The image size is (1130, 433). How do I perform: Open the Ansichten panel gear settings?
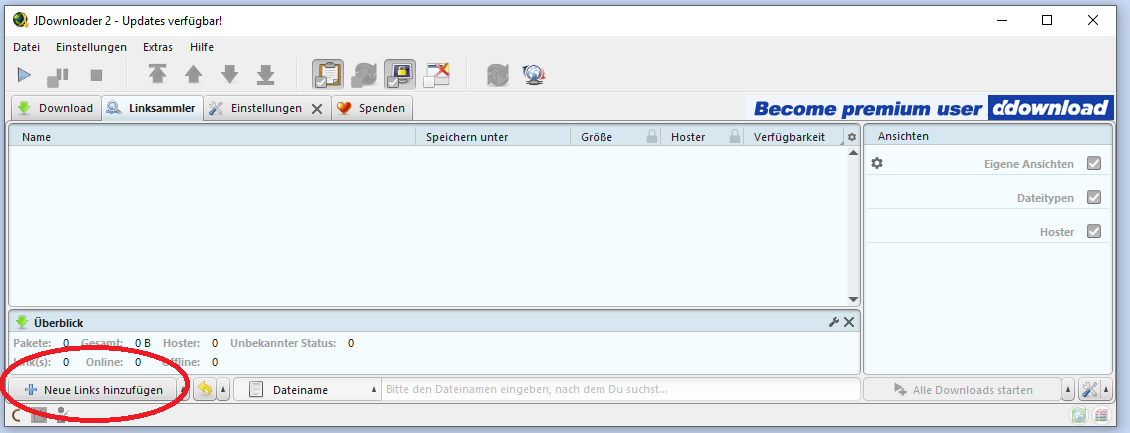pyautogui.click(x=876, y=164)
